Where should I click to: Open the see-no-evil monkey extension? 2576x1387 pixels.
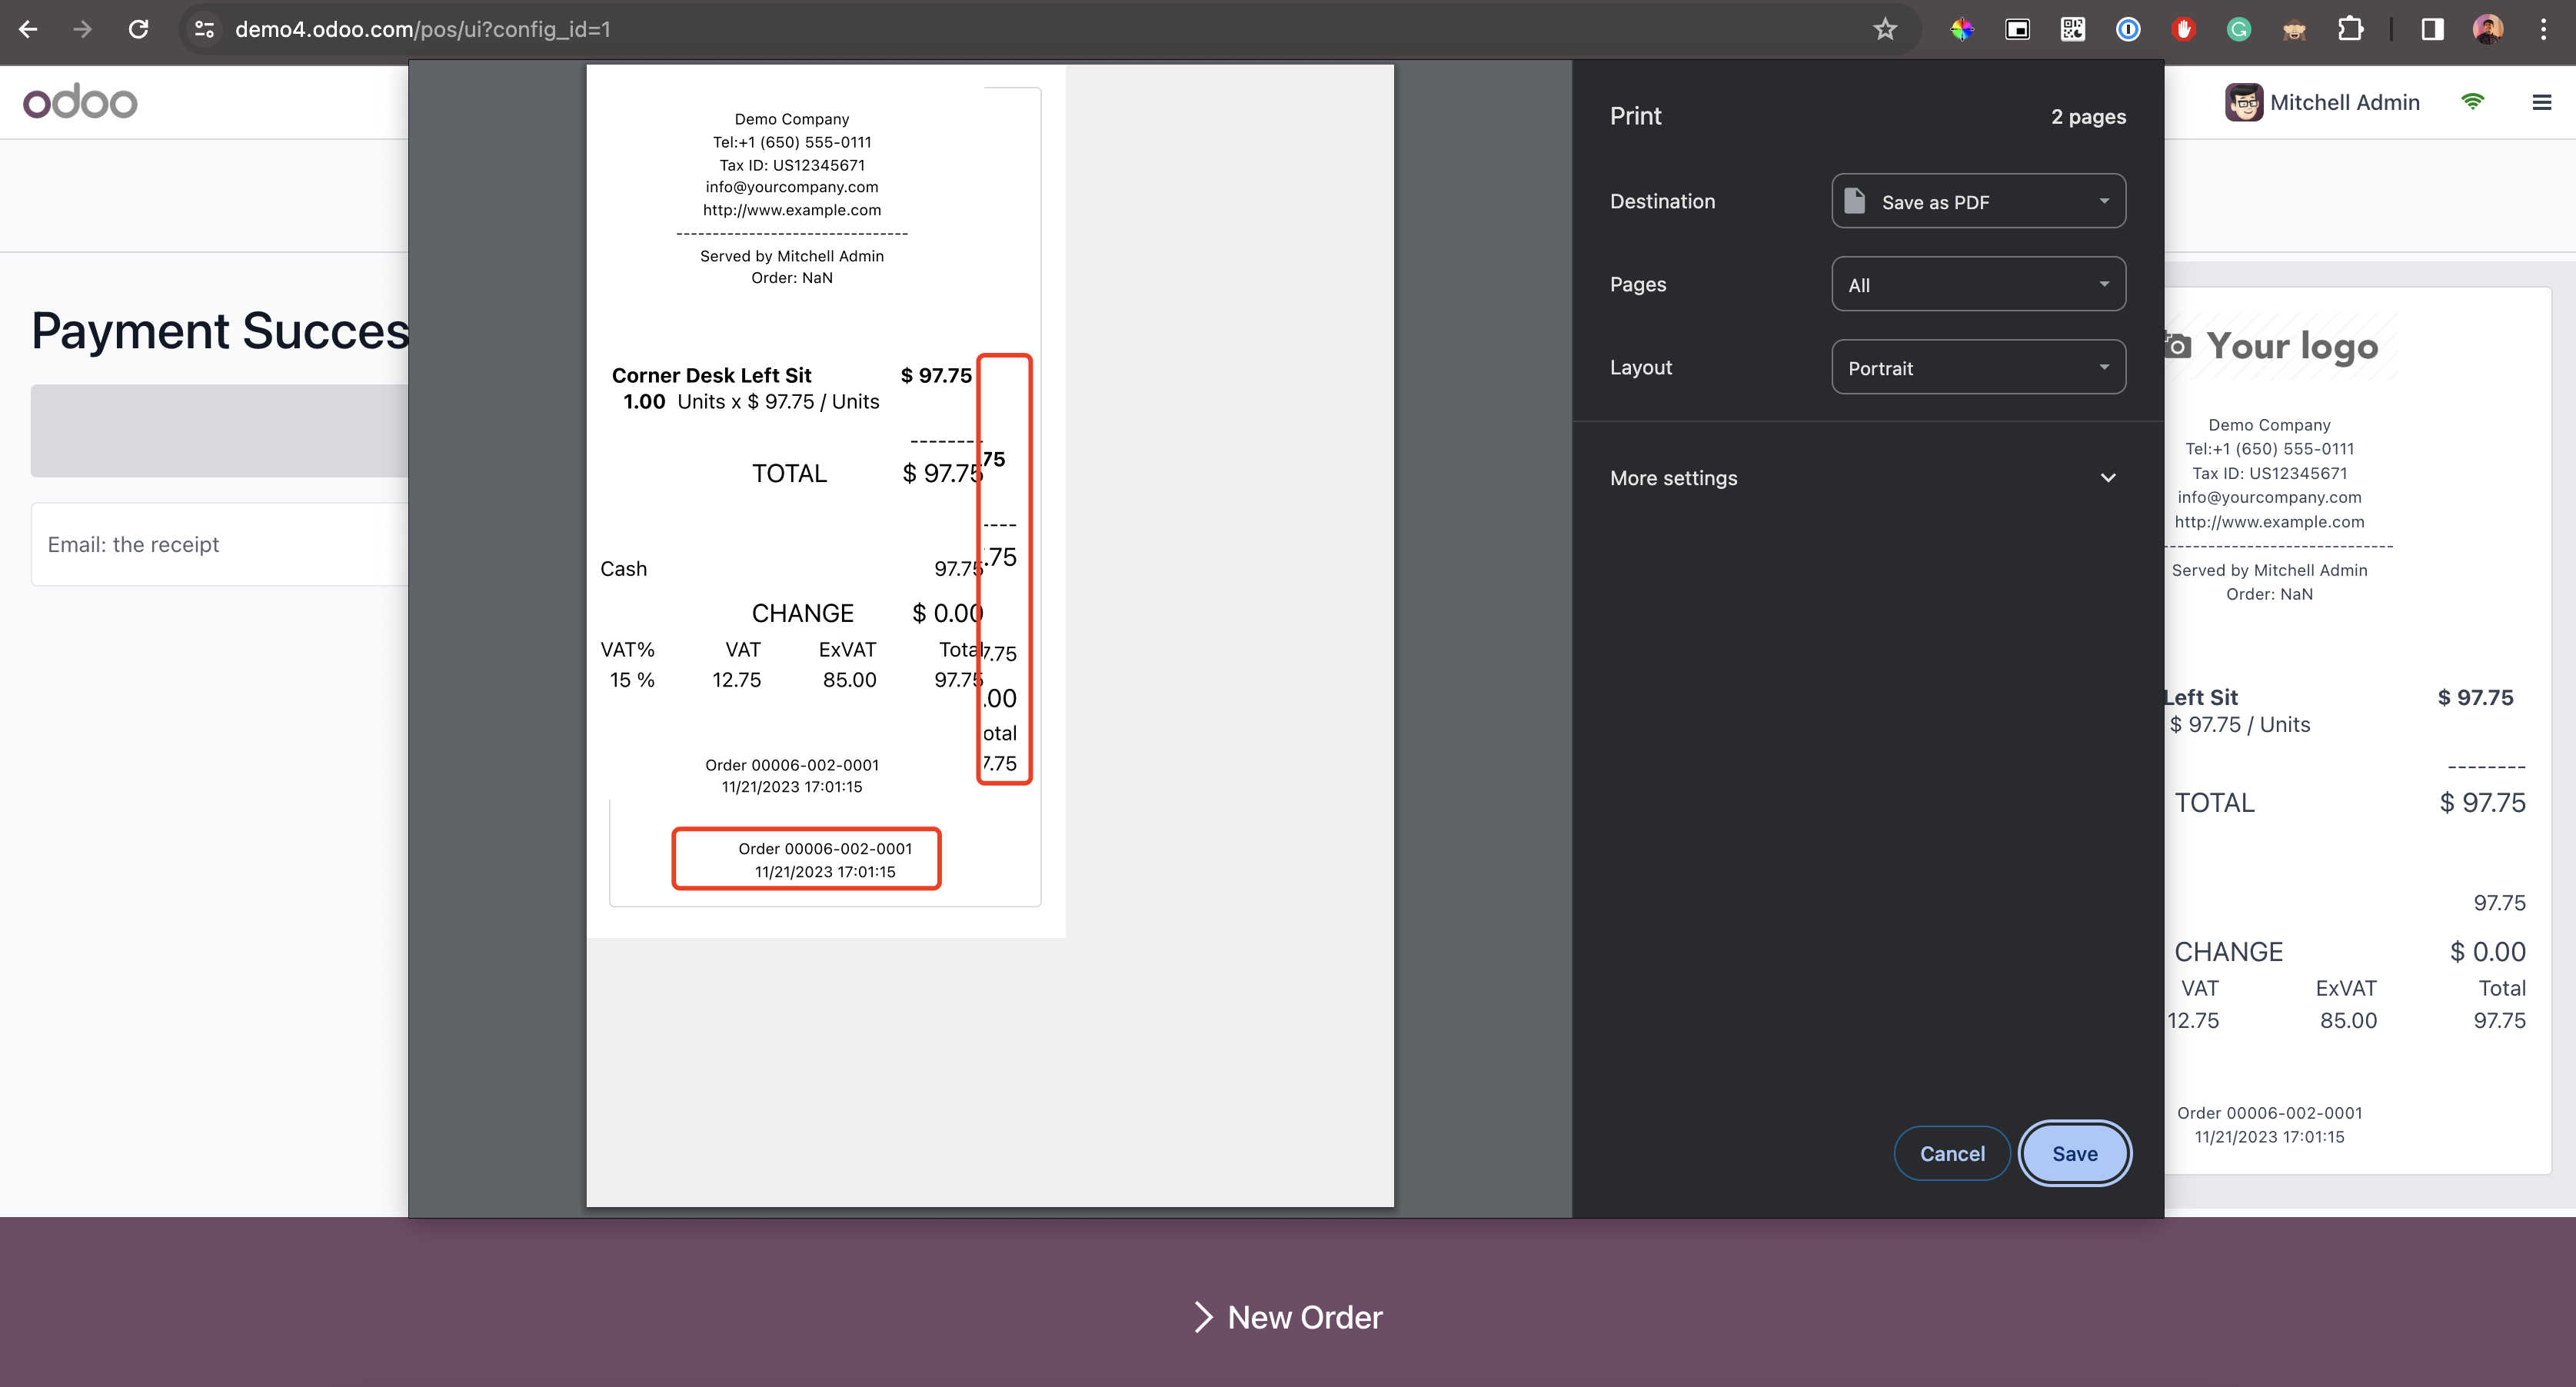pos(2294,29)
